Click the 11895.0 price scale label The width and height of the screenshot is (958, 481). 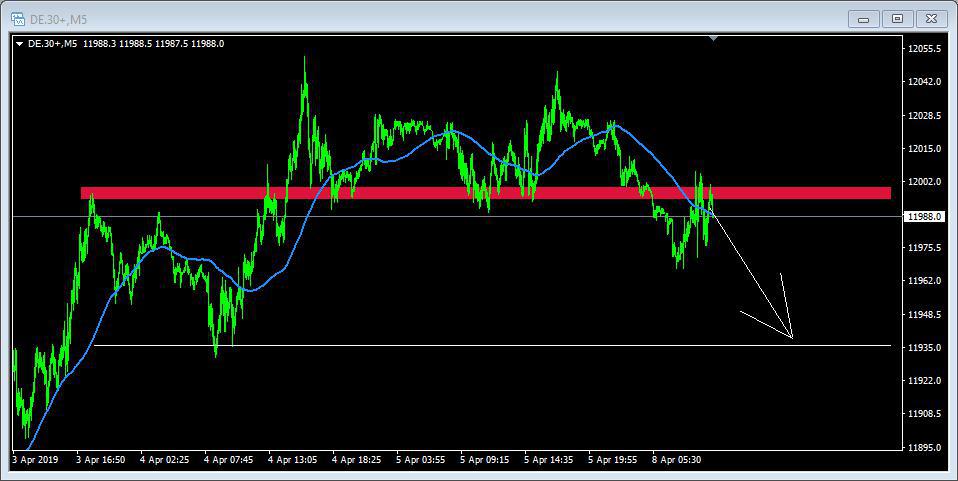tap(925, 447)
